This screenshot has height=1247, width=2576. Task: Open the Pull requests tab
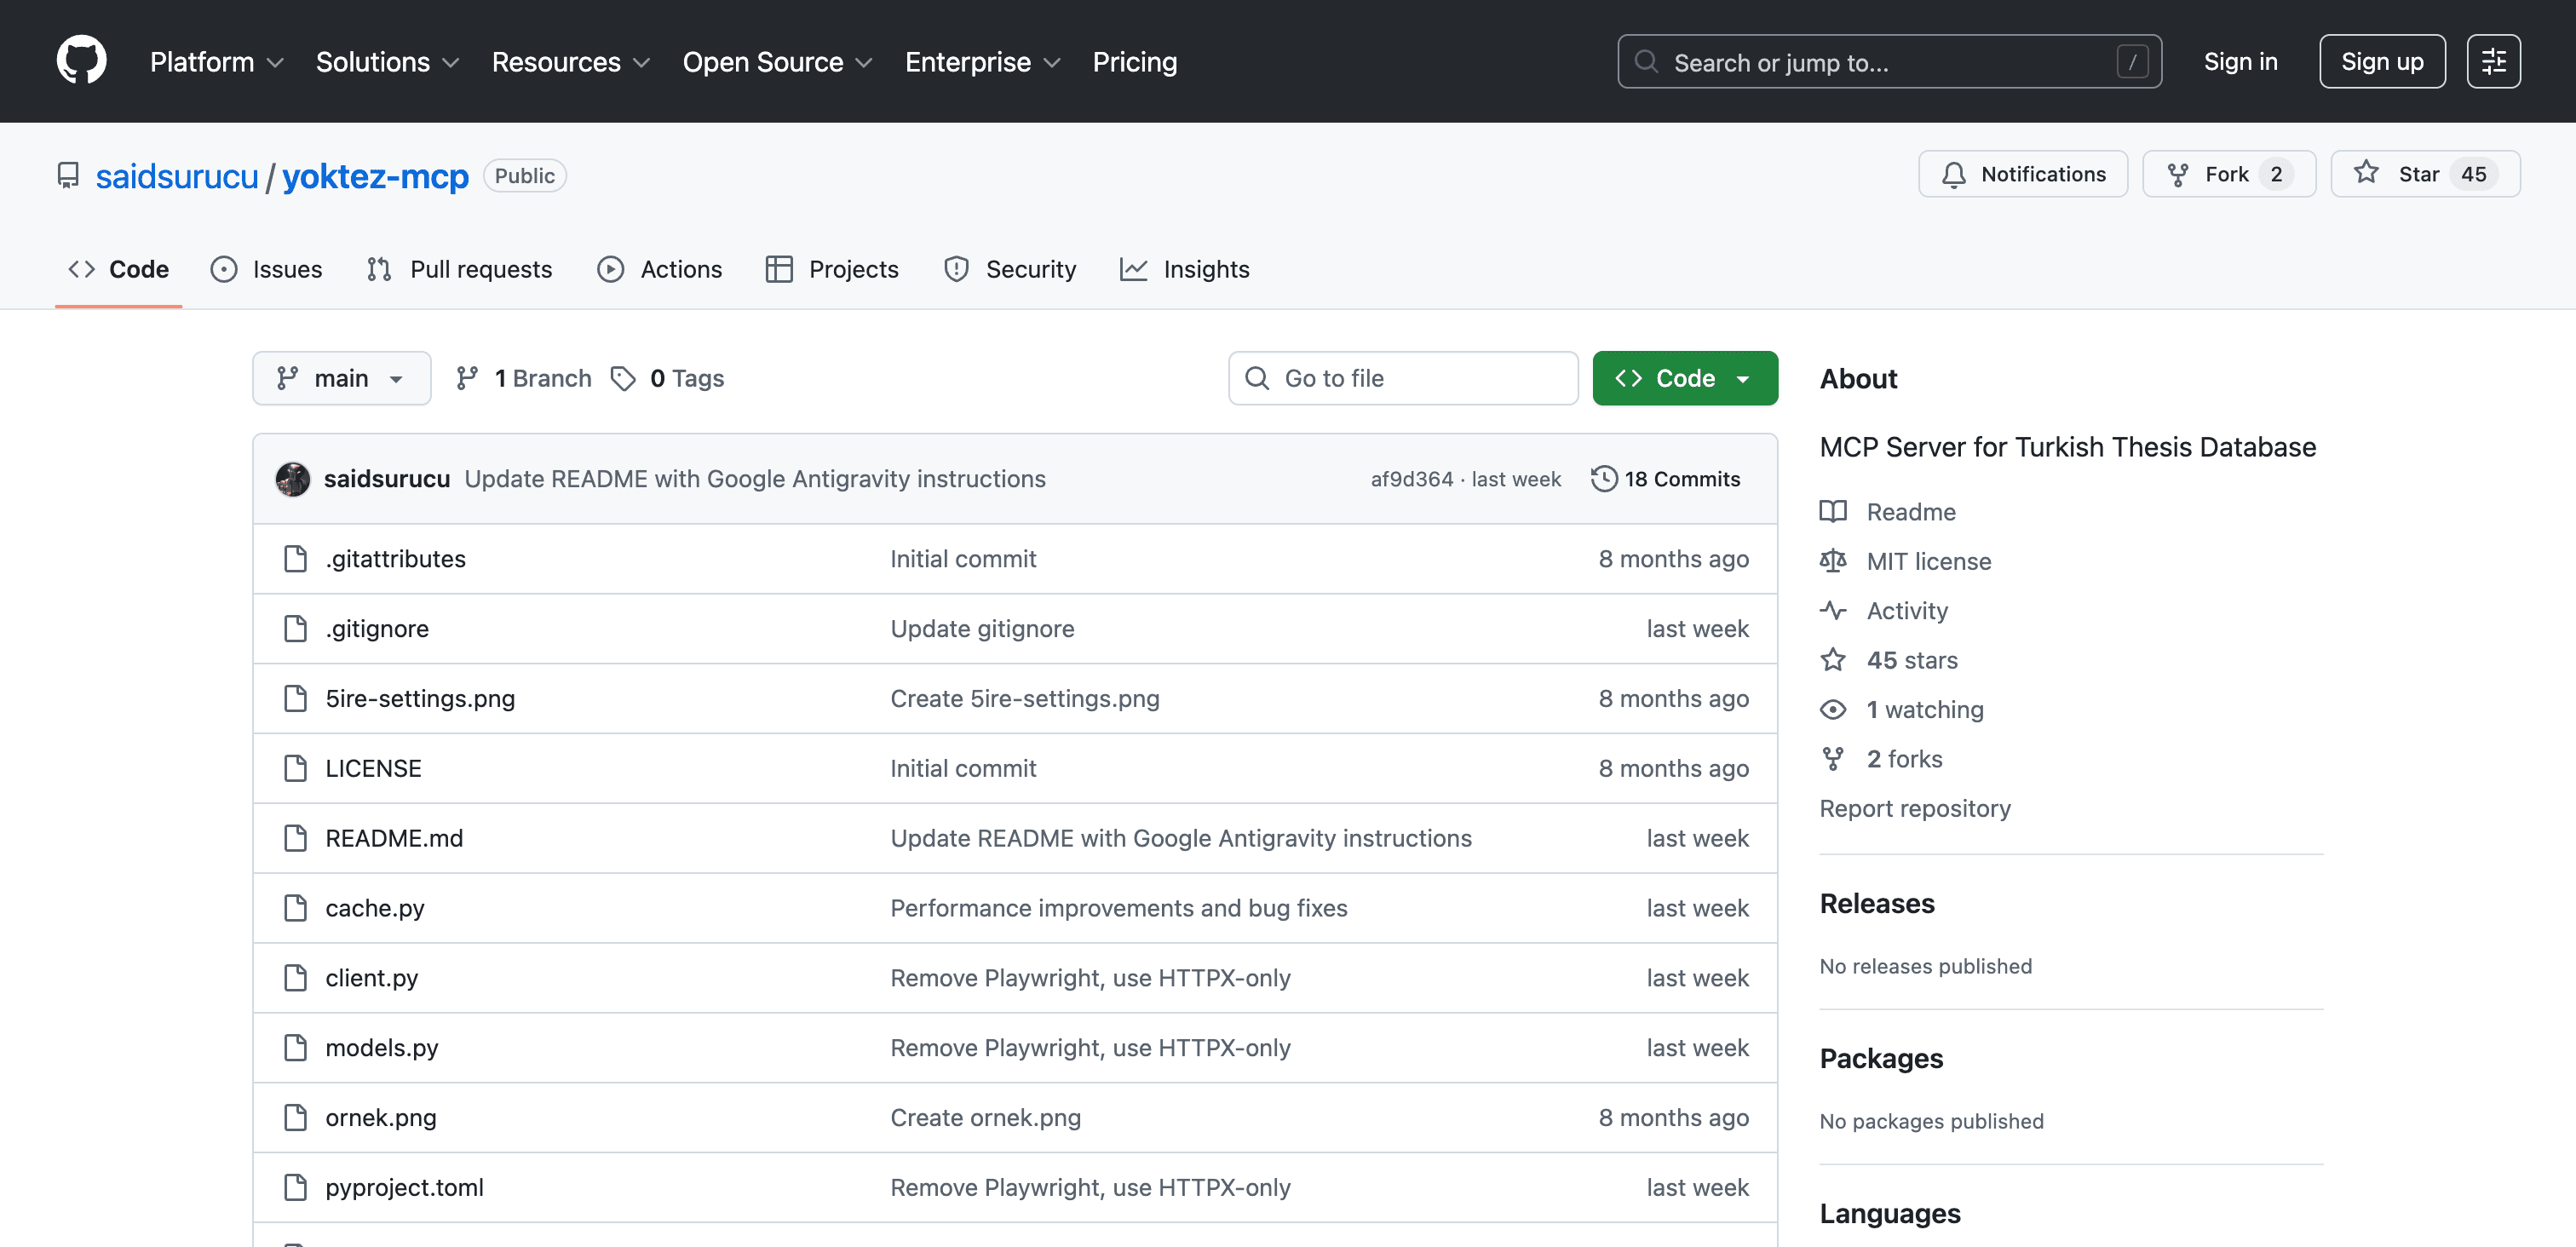459,269
